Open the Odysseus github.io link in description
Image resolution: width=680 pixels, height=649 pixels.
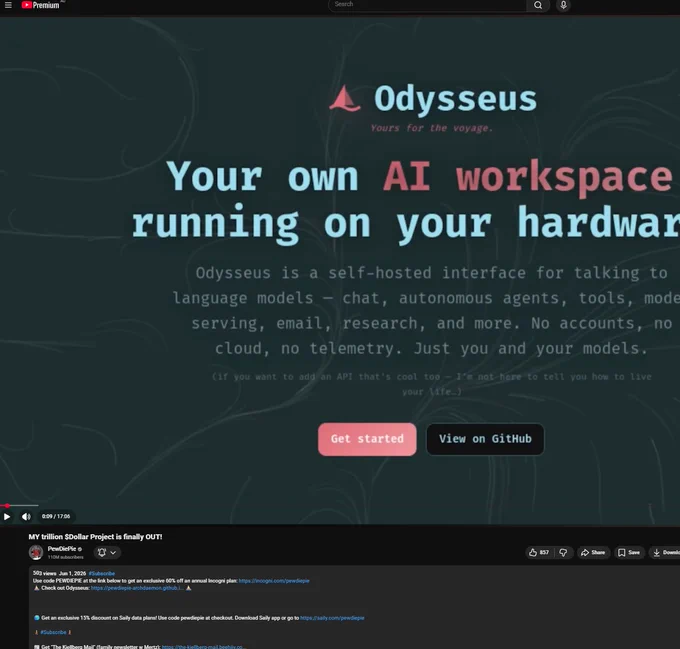point(137,588)
